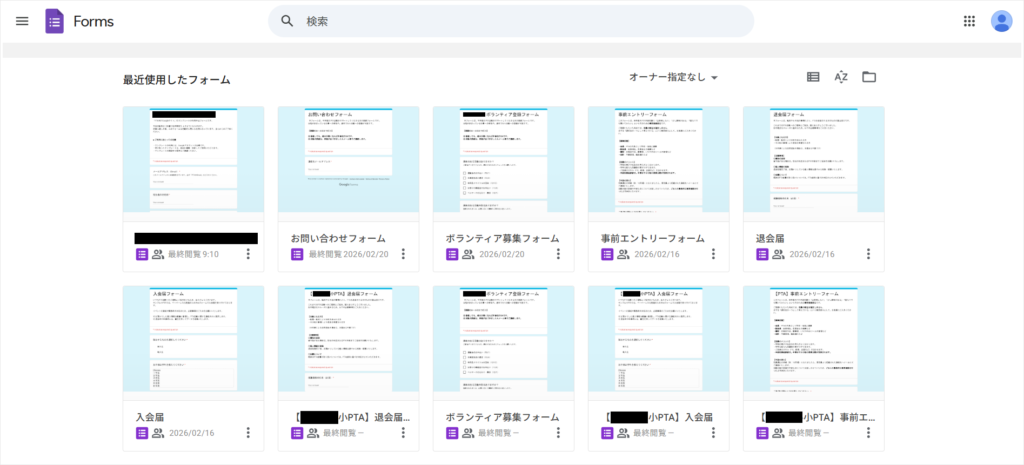The height and width of the screenshot is (465, 1024).
Task: Expand the オーナー指定なし owner filter
Action: 673,77
